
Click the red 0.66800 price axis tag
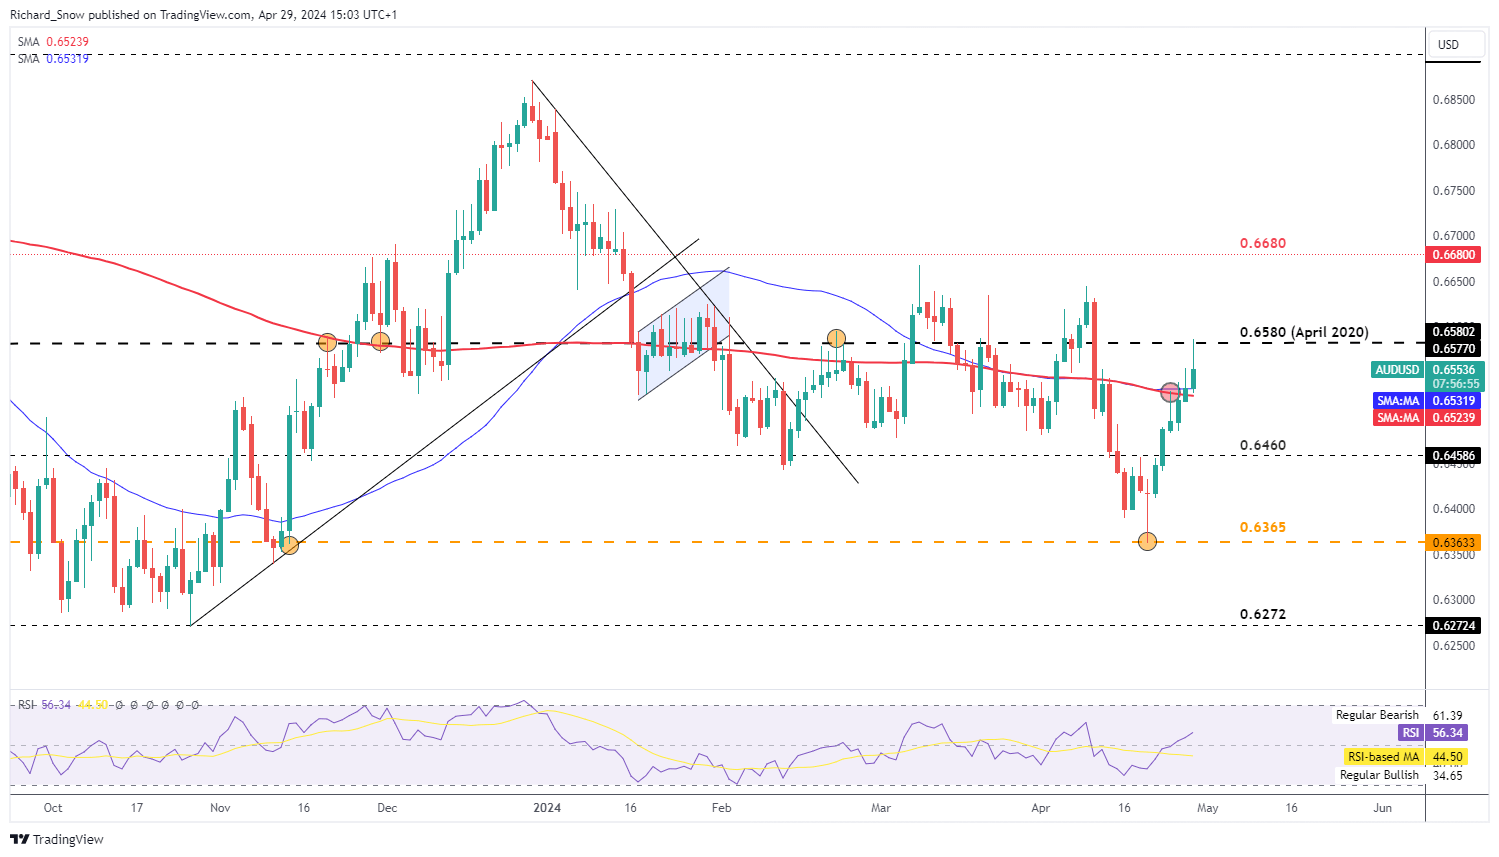[1454, 255]
